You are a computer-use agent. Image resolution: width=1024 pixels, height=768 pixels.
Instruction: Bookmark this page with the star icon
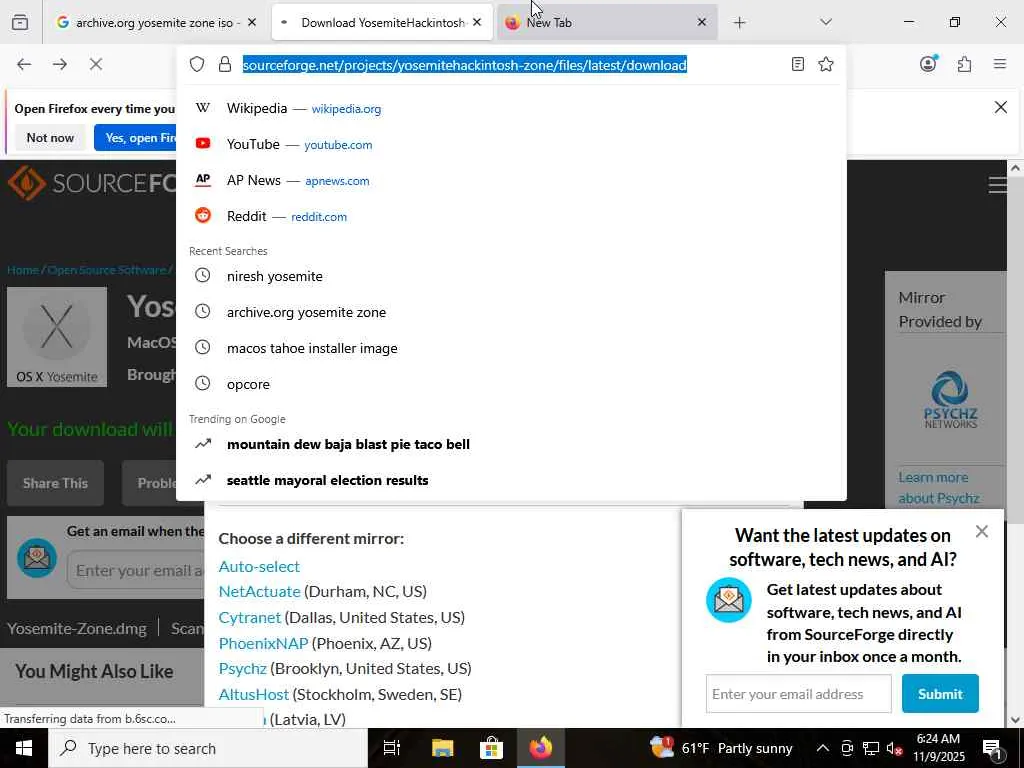click(x=826, y=64)
